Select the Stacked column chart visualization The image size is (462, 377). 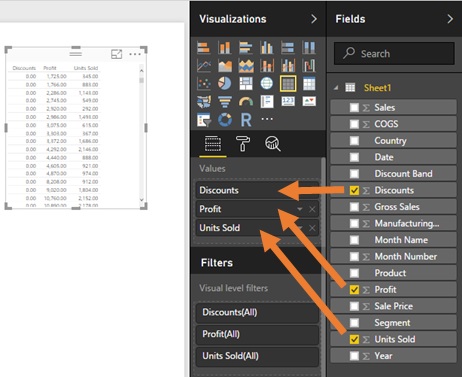click(225, 48)
